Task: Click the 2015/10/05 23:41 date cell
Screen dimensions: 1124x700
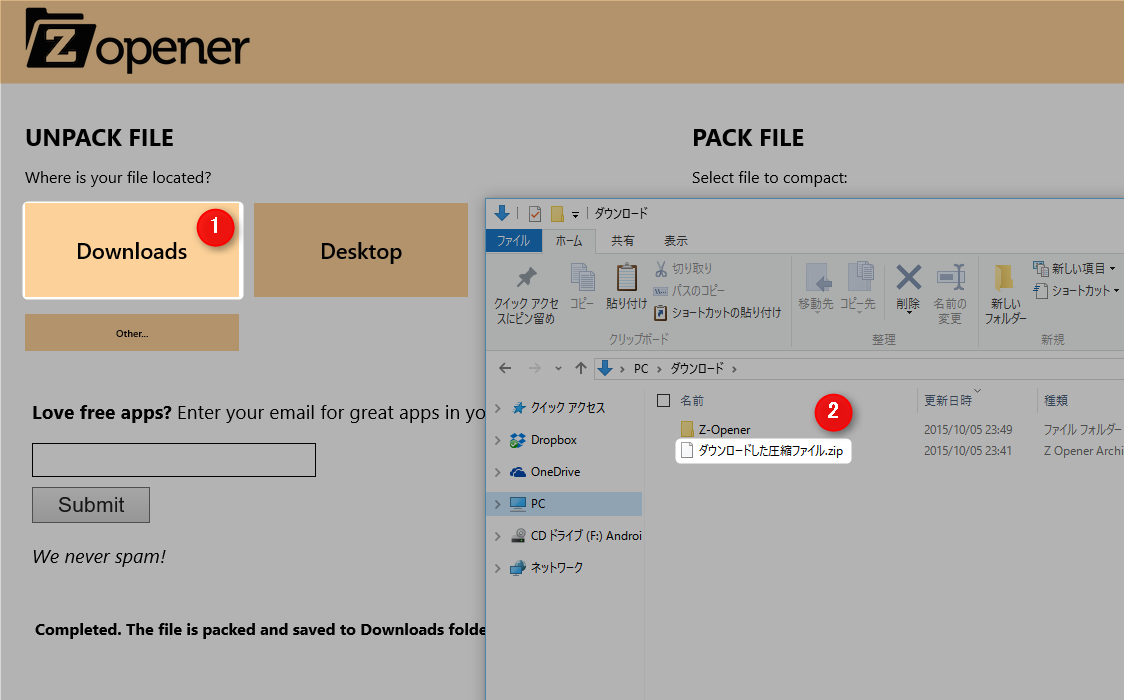Action: [x=968, y=451]
